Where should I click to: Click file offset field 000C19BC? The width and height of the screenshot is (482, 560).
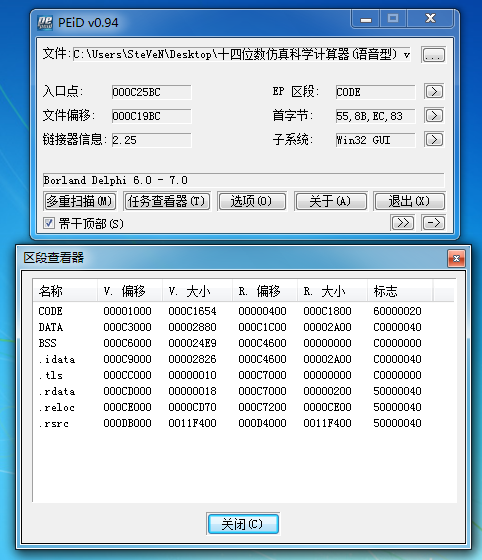pos(151,116)
